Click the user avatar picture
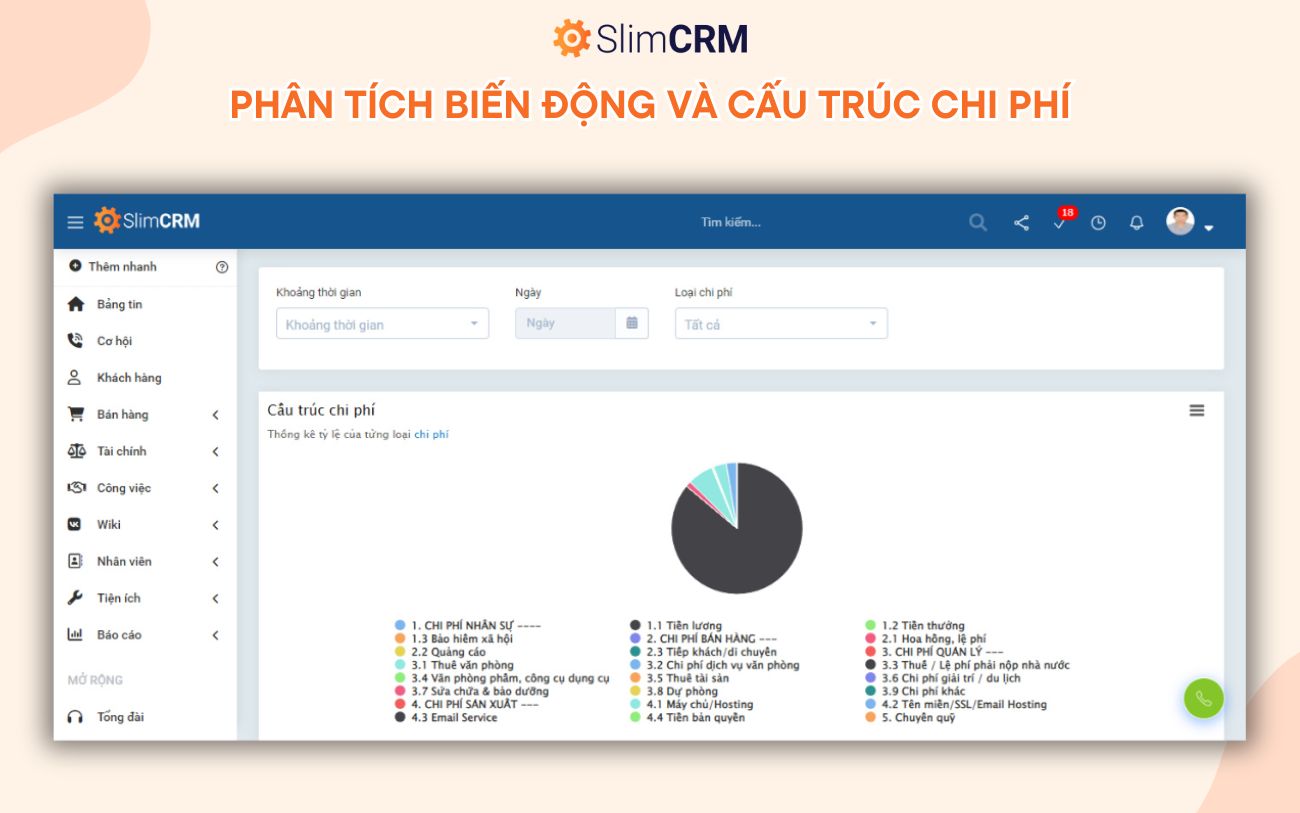 pos(1180,221)
